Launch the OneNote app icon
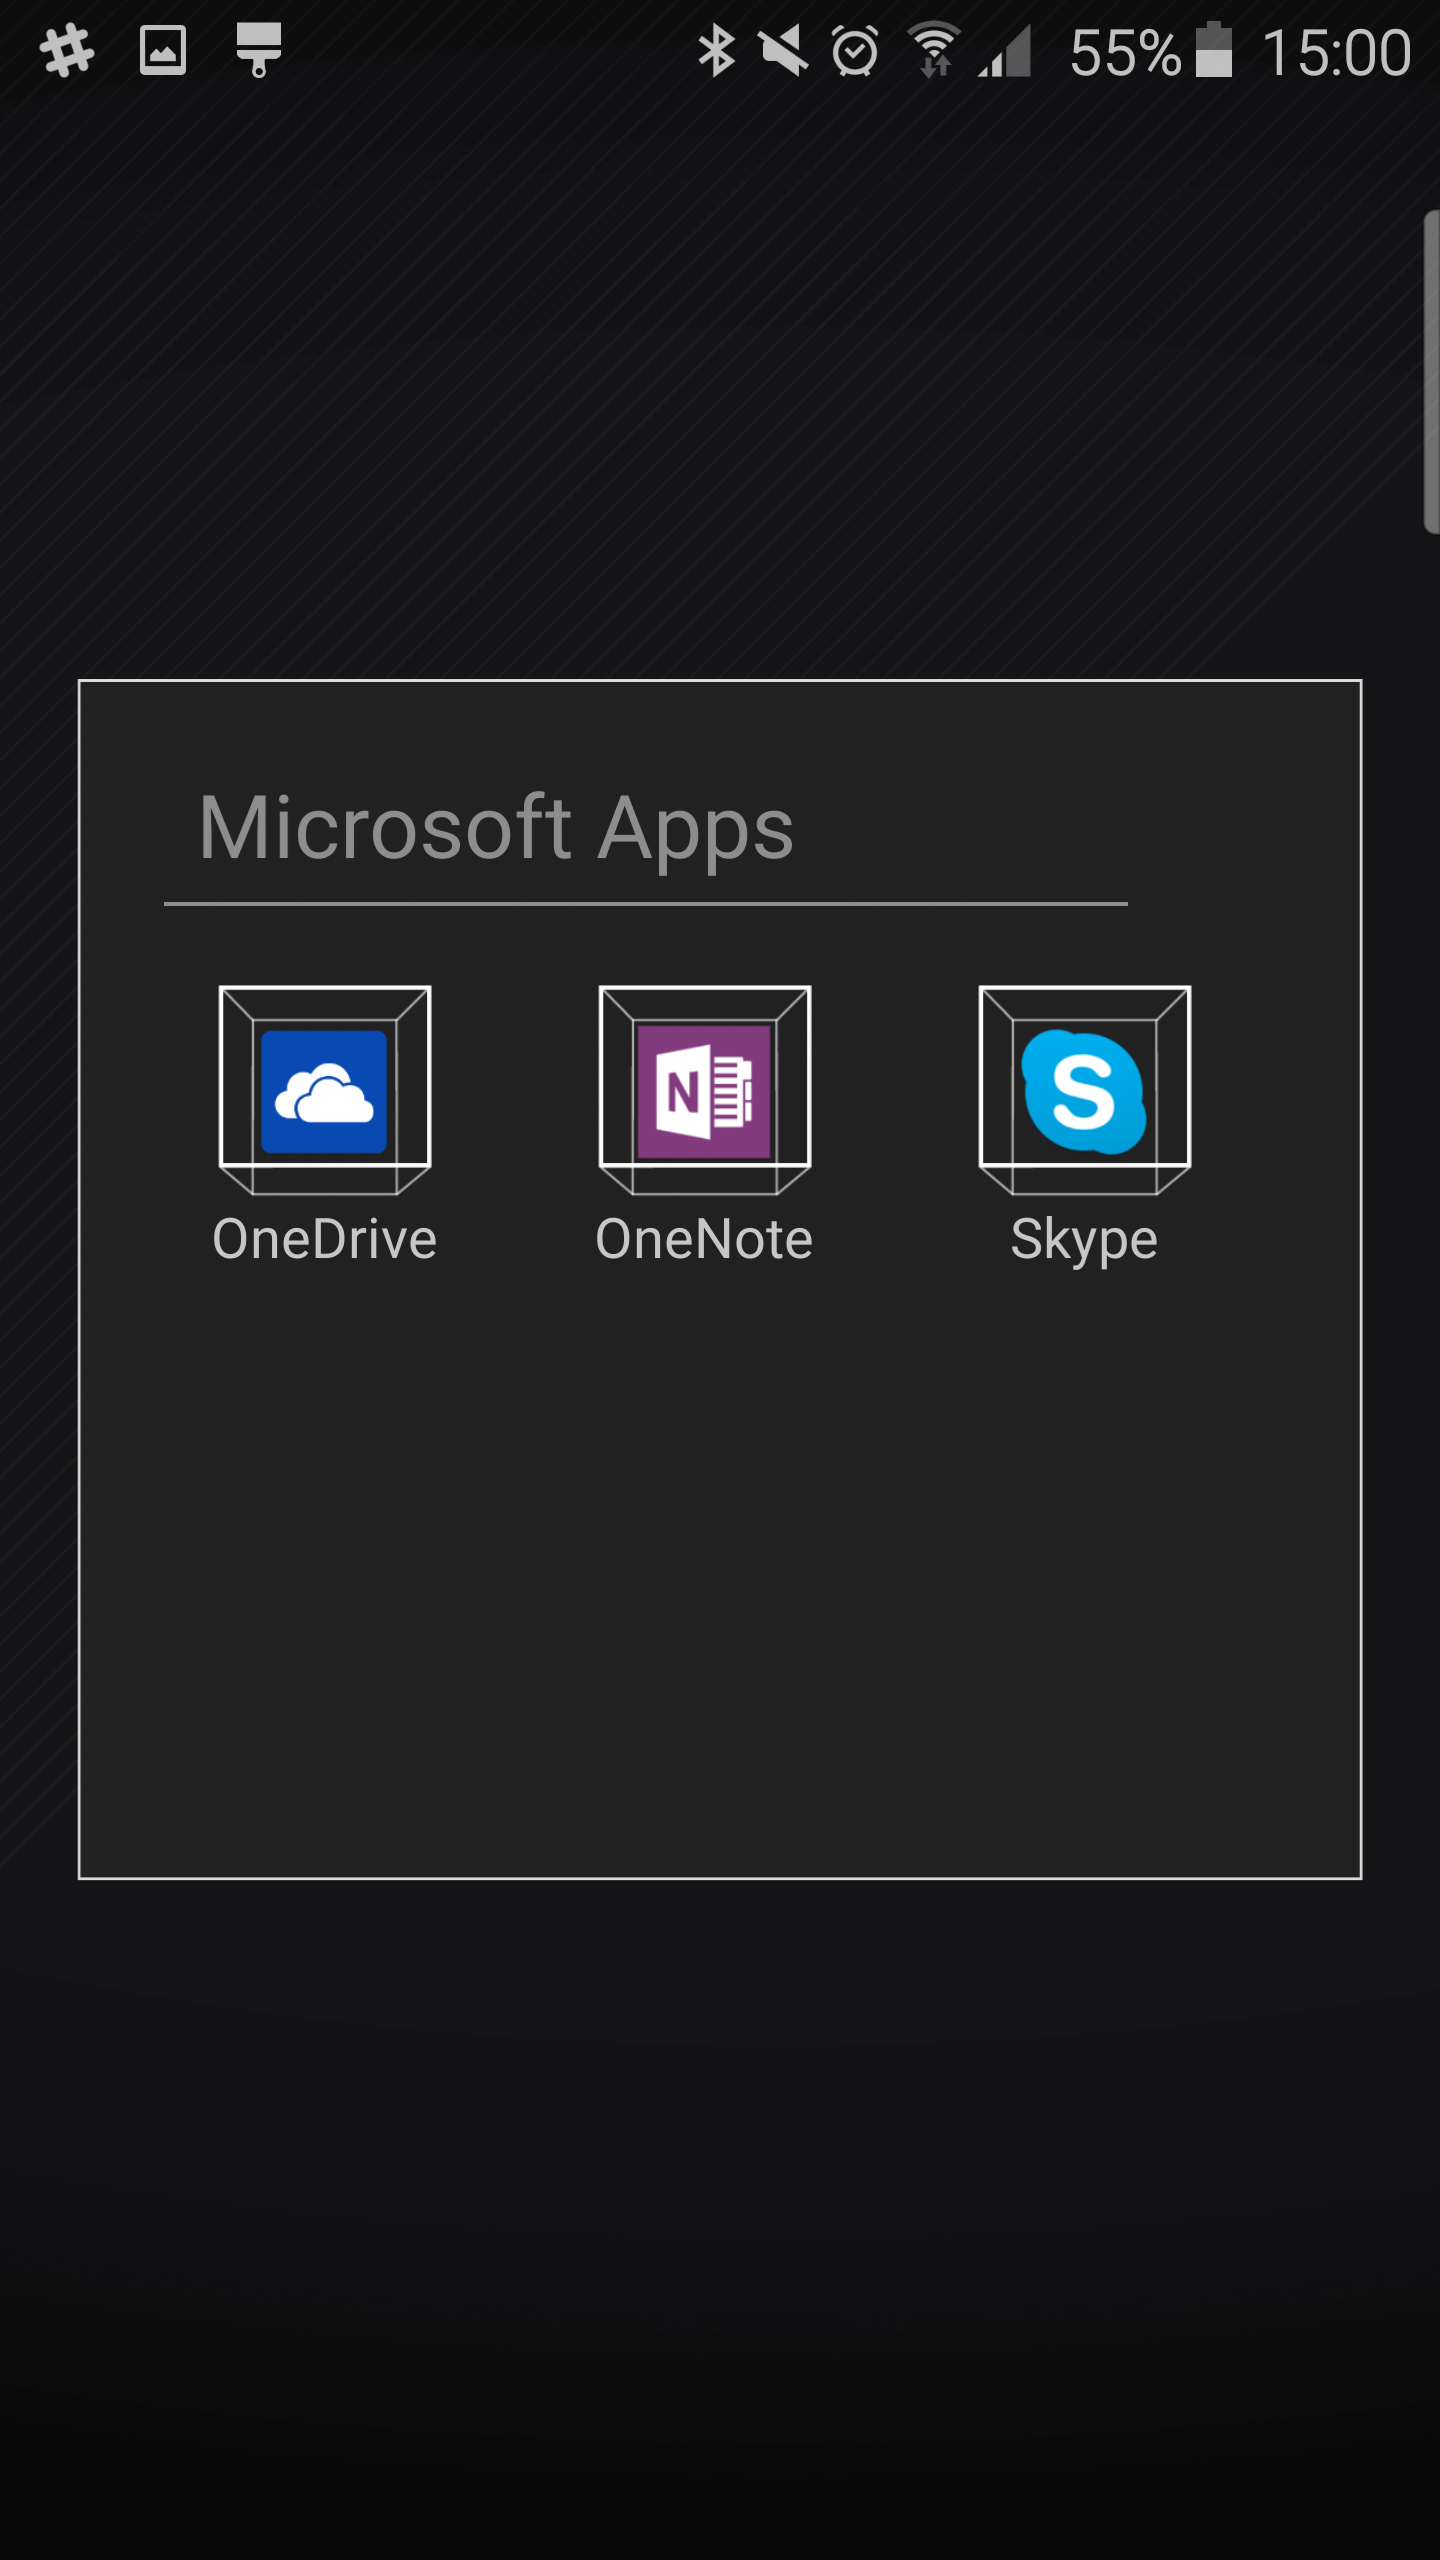 click(704, 1090)
